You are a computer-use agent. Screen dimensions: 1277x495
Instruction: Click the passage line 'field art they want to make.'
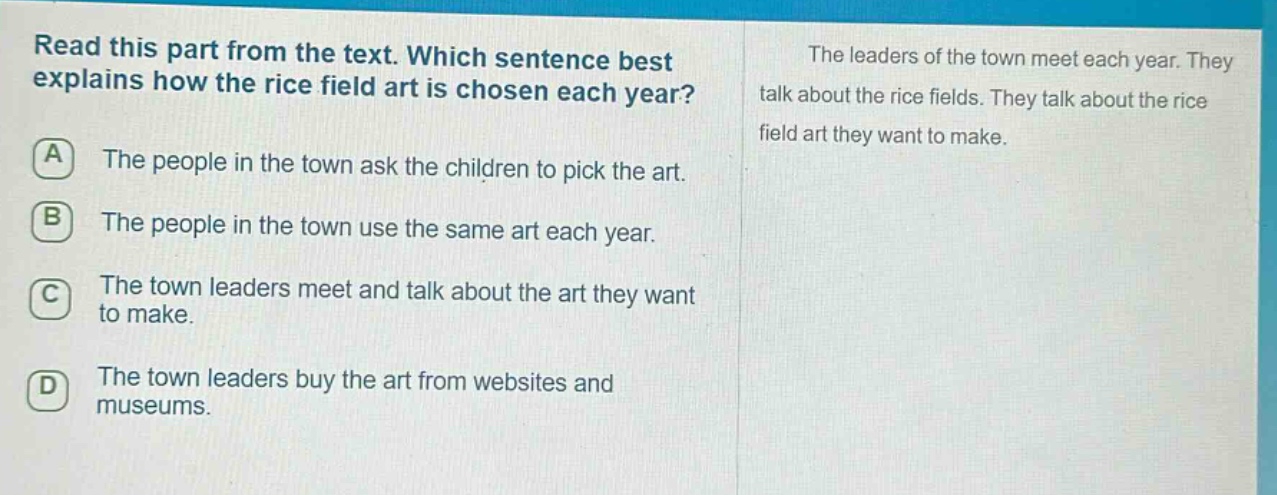point(881,135)
